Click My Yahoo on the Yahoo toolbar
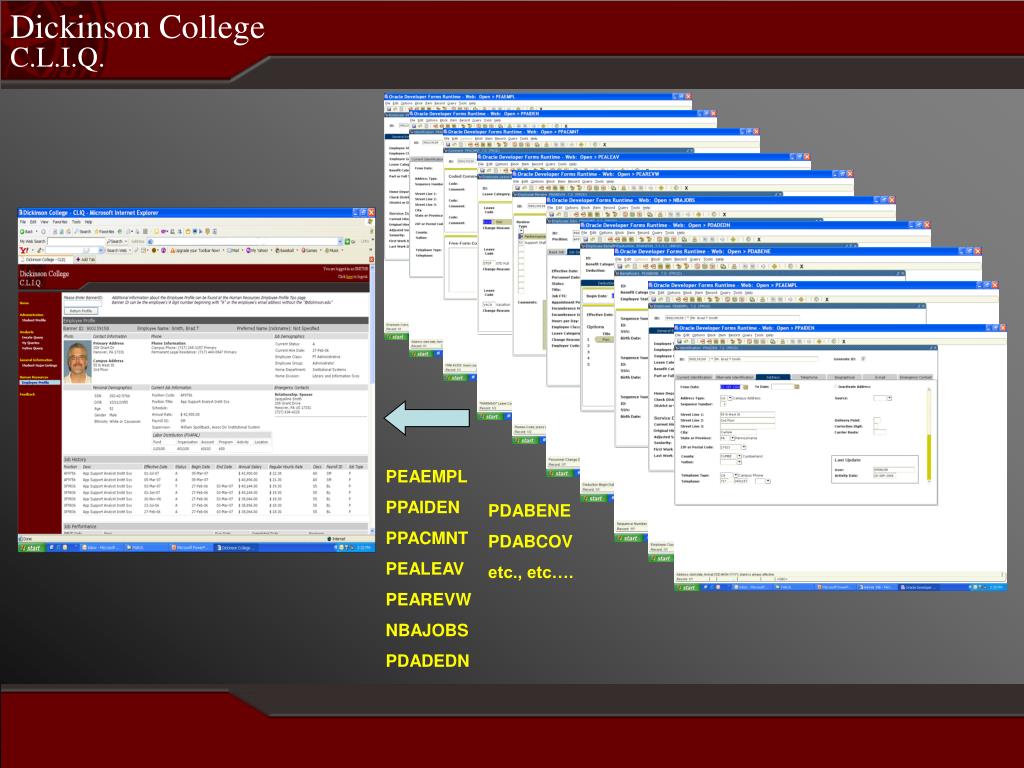The height and width of the screenshot is (768, 1024). click(257, 250)
